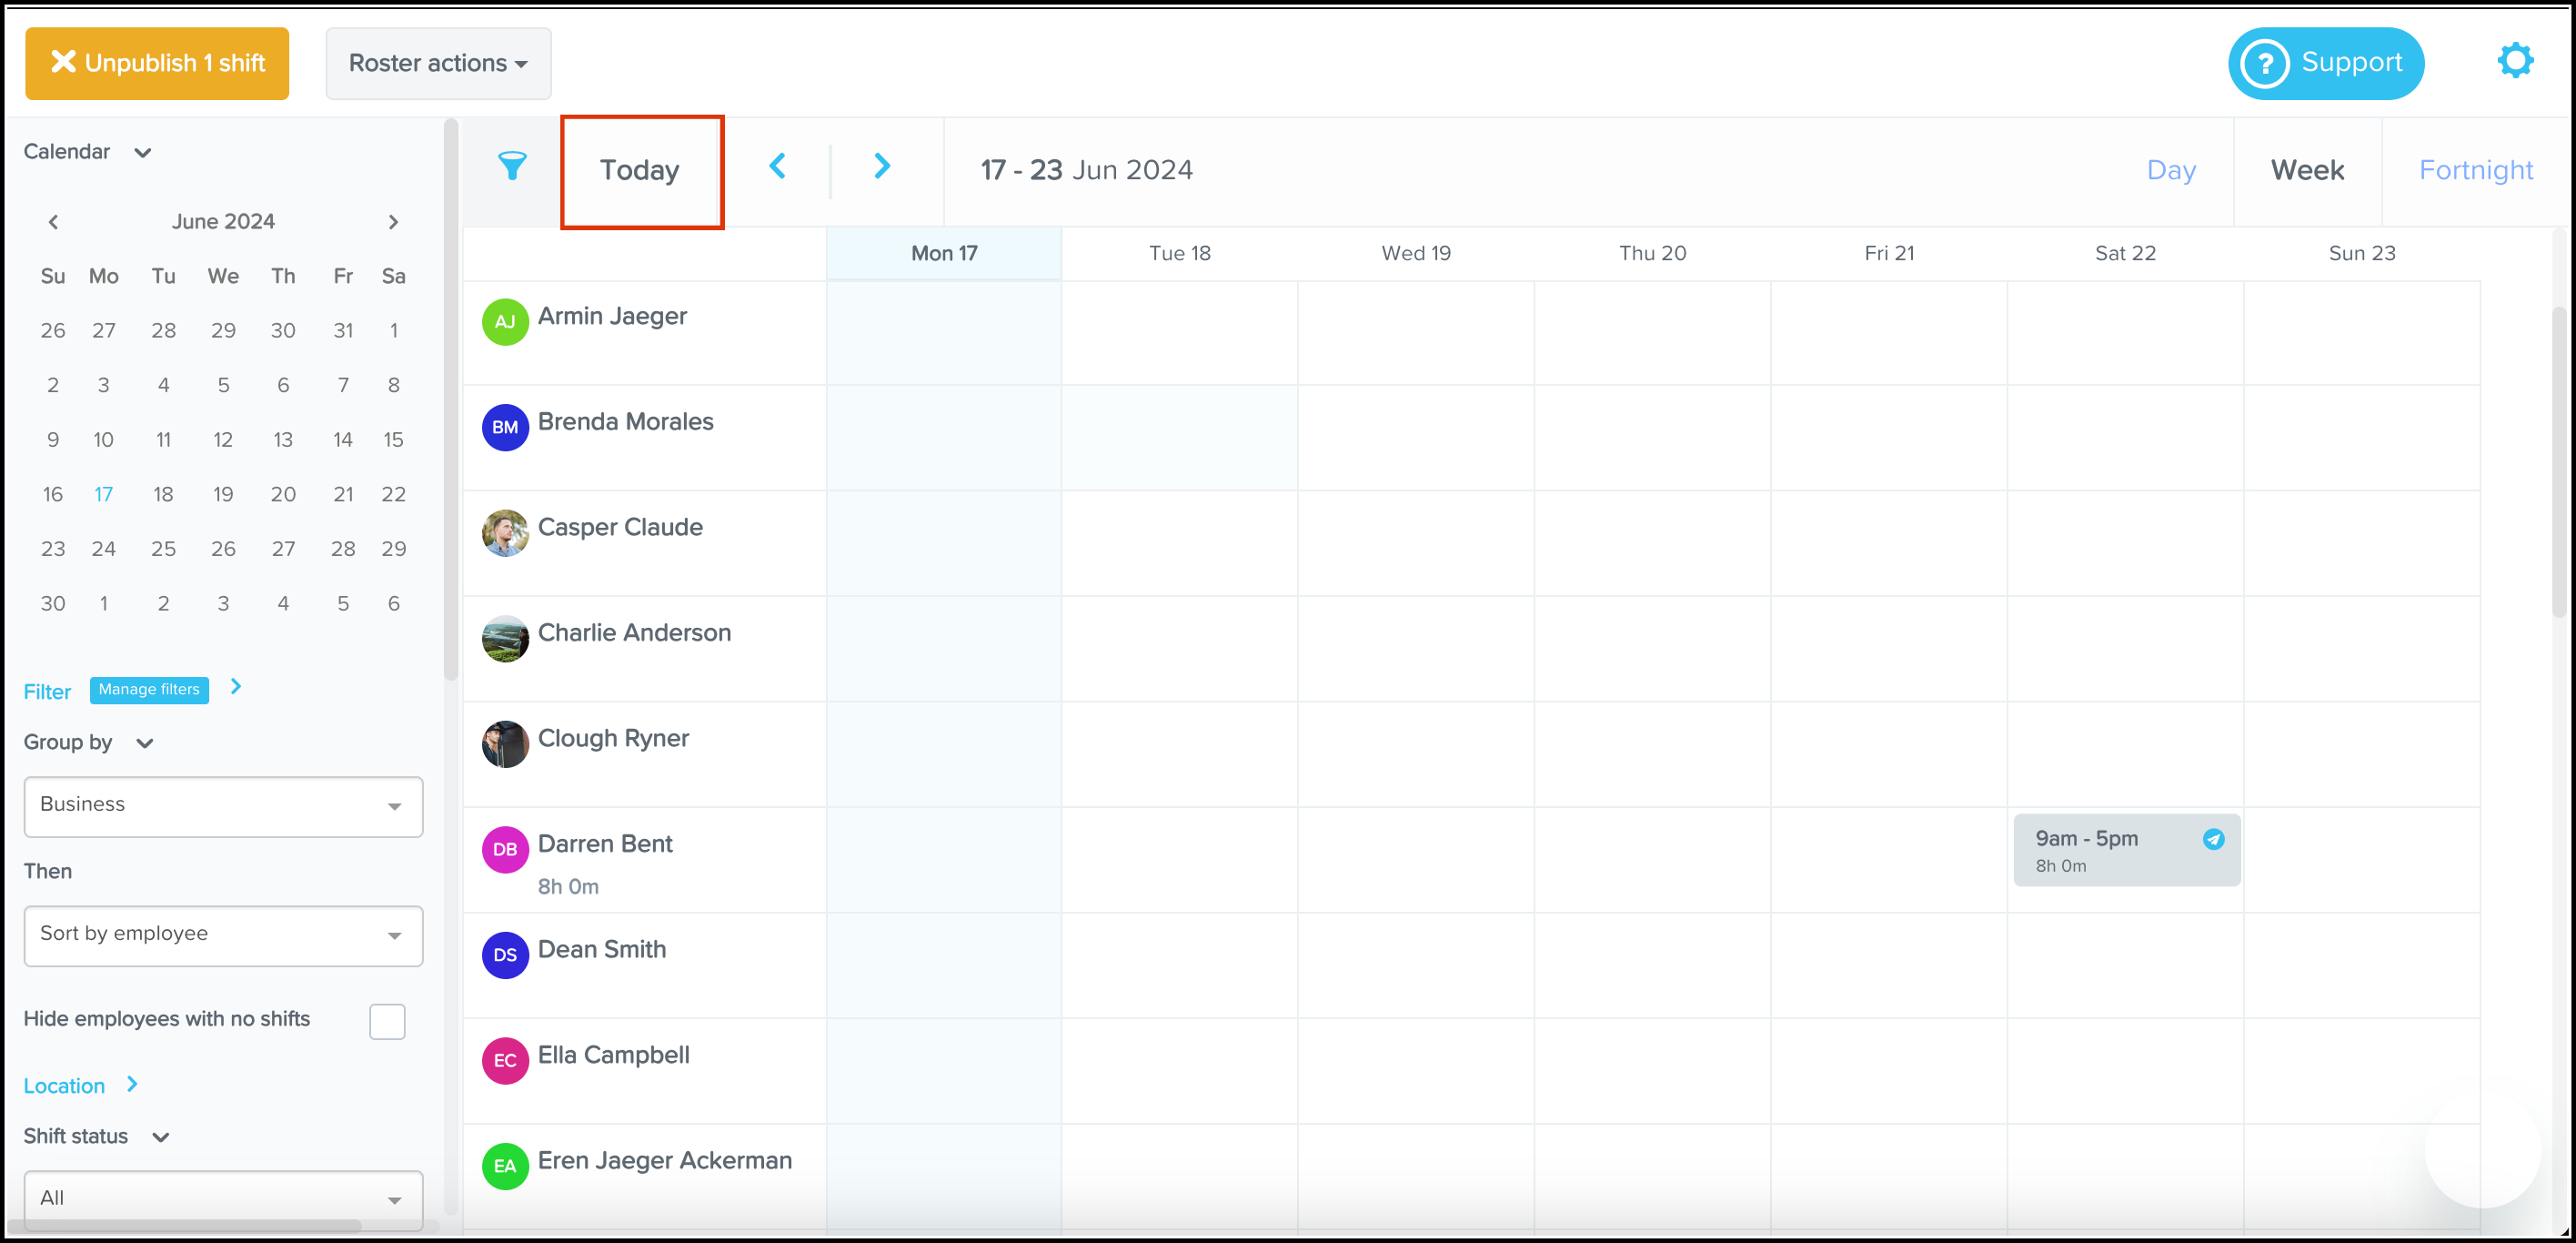This screenshot has width=2576, height=1243.
Task: Go to previous month in mini calendar
Action: click(54, 222)
